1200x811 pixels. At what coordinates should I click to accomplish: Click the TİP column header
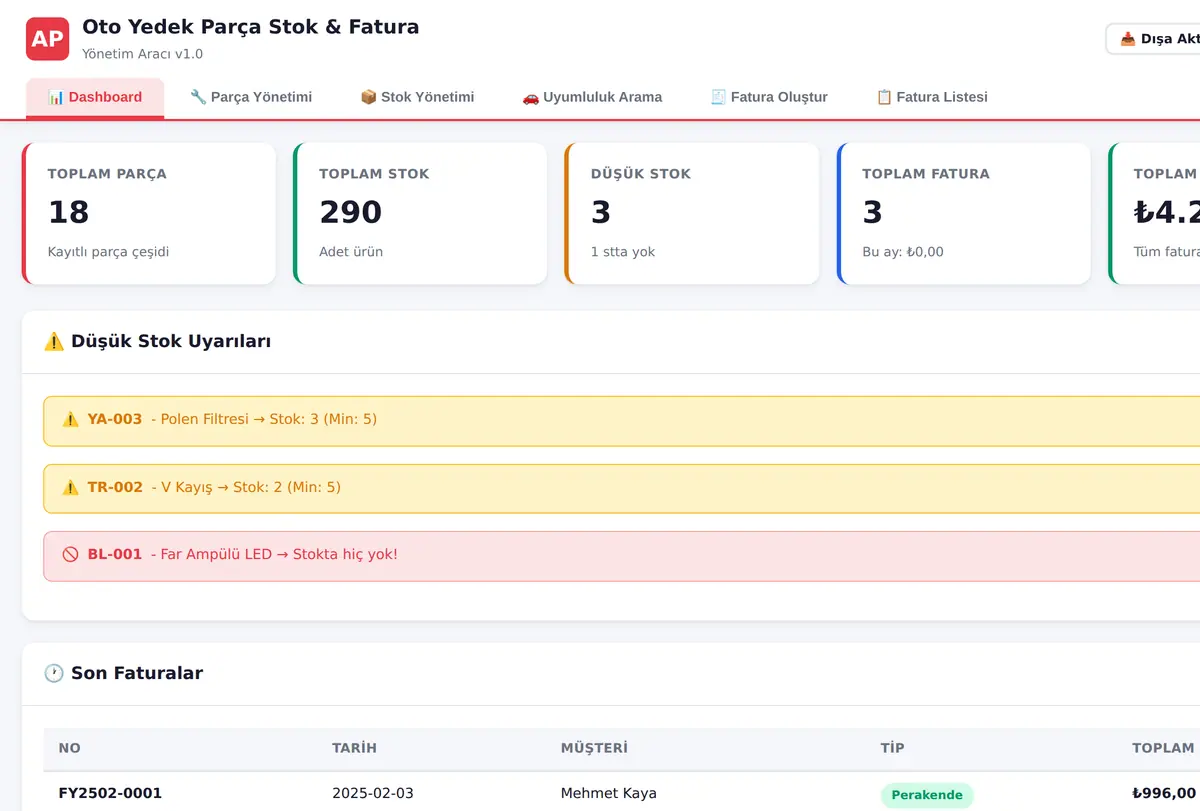[892, 749]
